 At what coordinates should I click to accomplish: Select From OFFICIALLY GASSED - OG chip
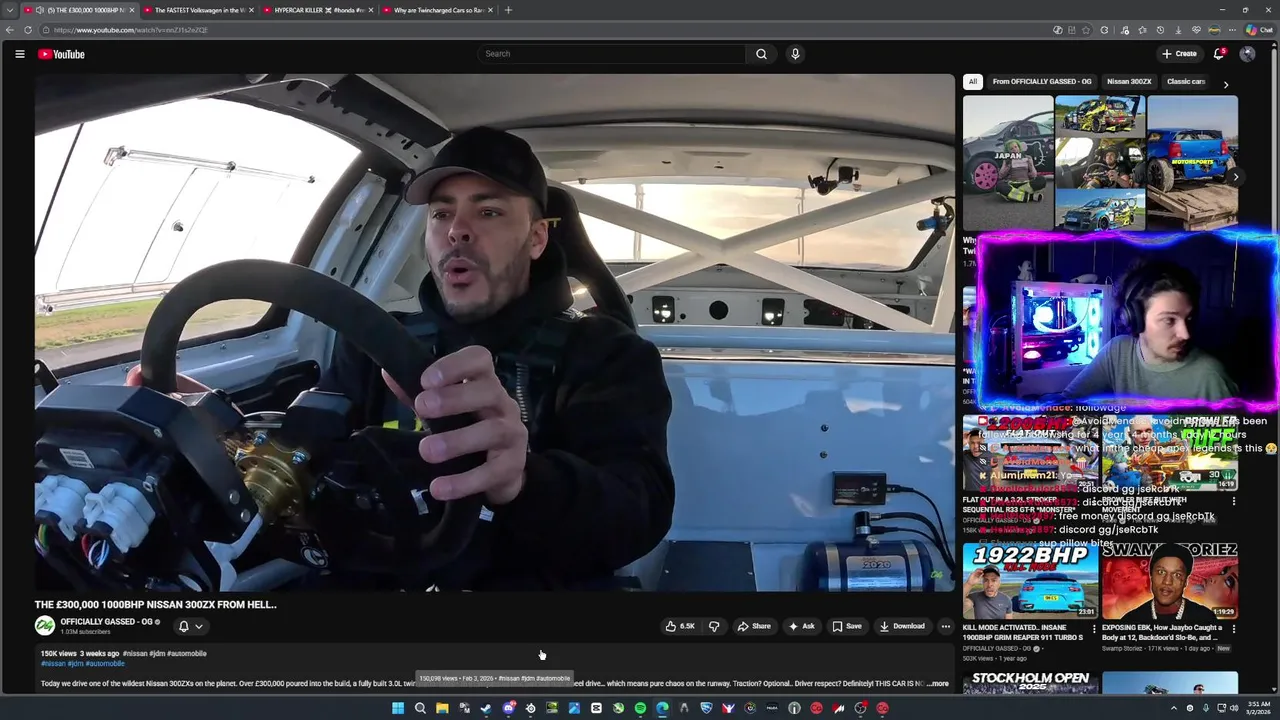[1042, 82]
